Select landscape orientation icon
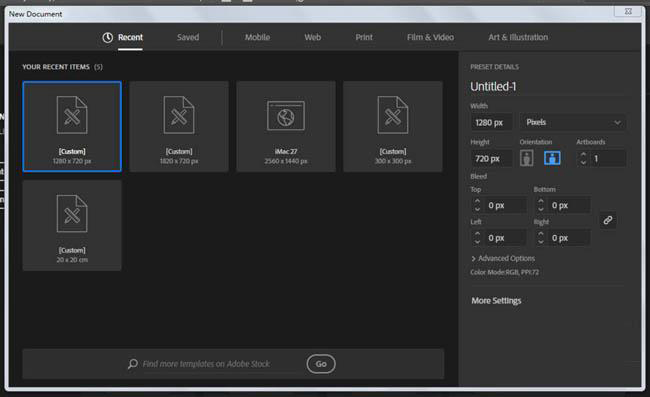650x397 pixels. click(552, 158)
